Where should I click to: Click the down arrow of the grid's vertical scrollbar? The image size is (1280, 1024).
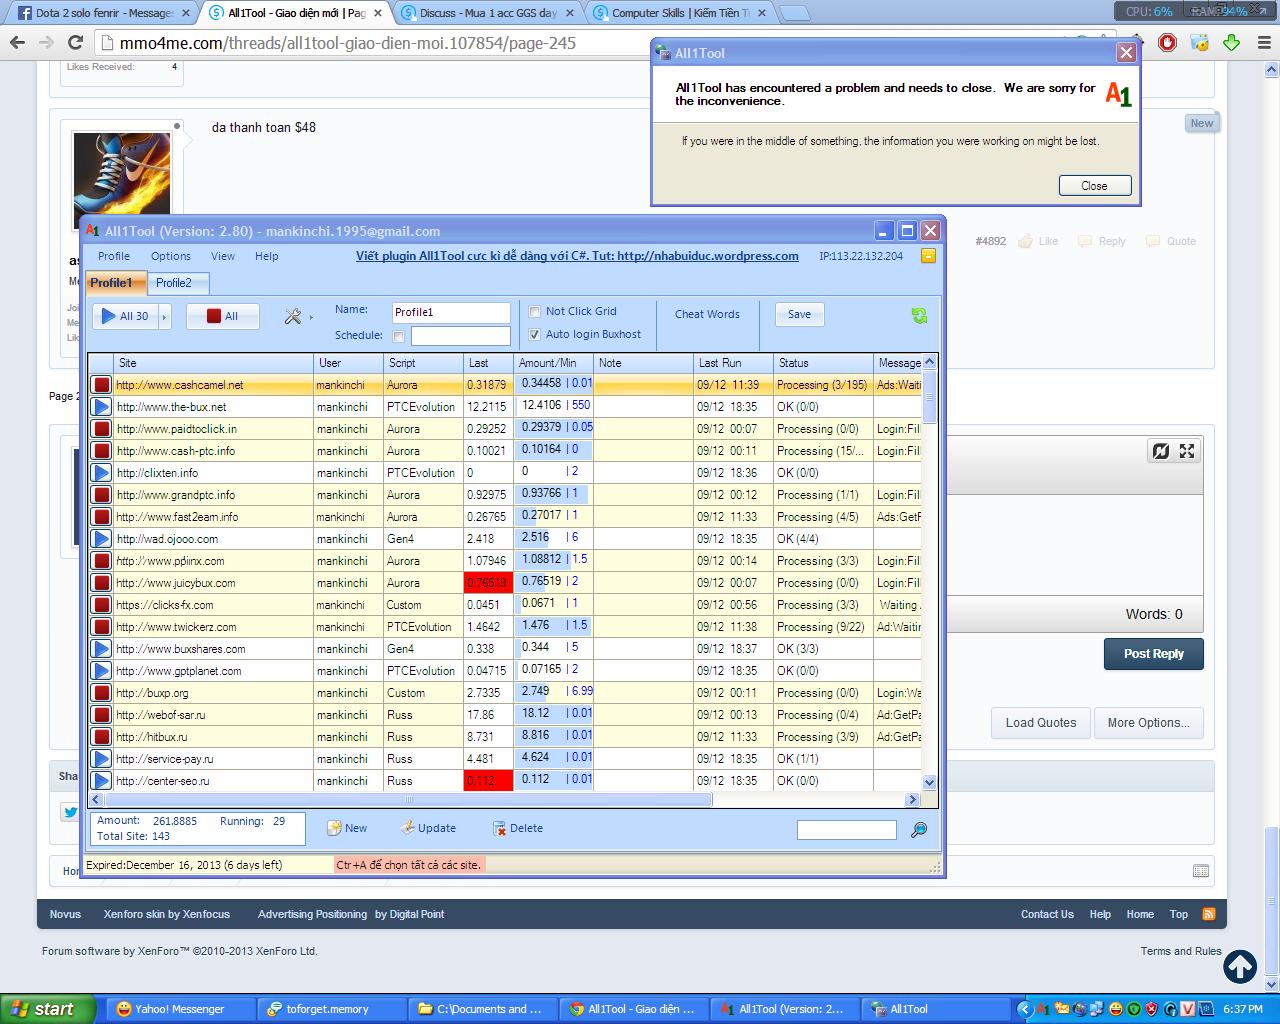click(929, 782)
